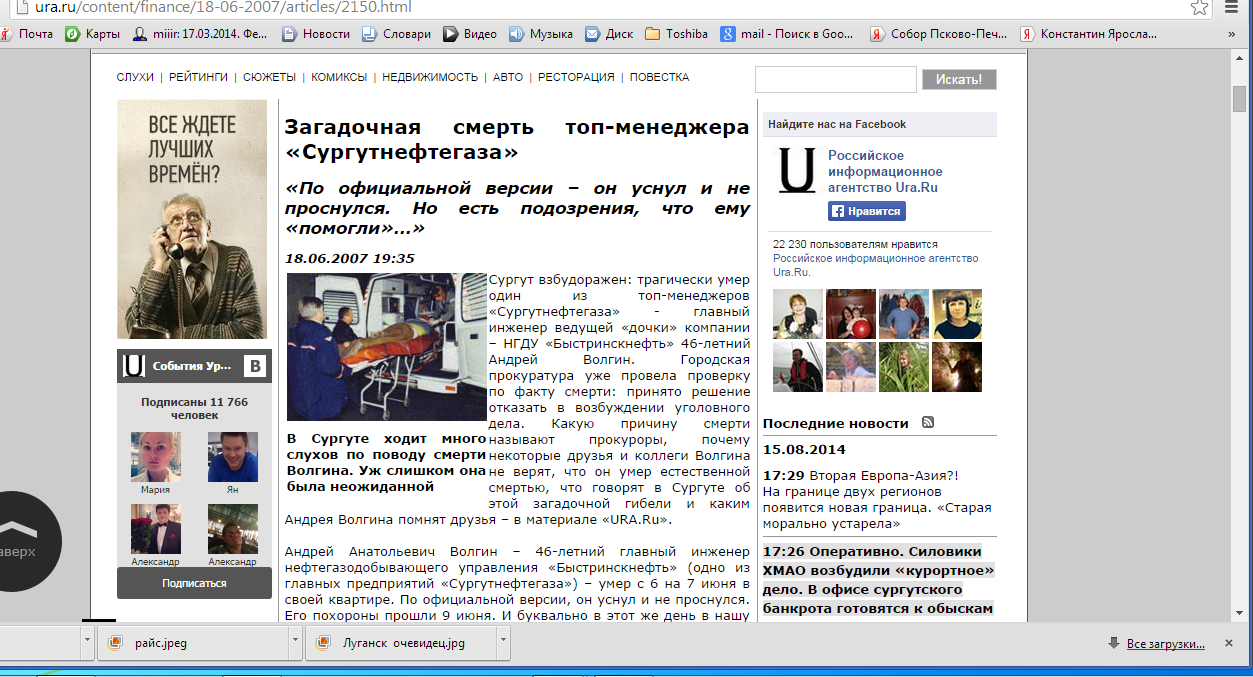Open the RSS feed icon beside Последние новости
Viewport: 1253px width, 677px height.
tap(928, 422)
